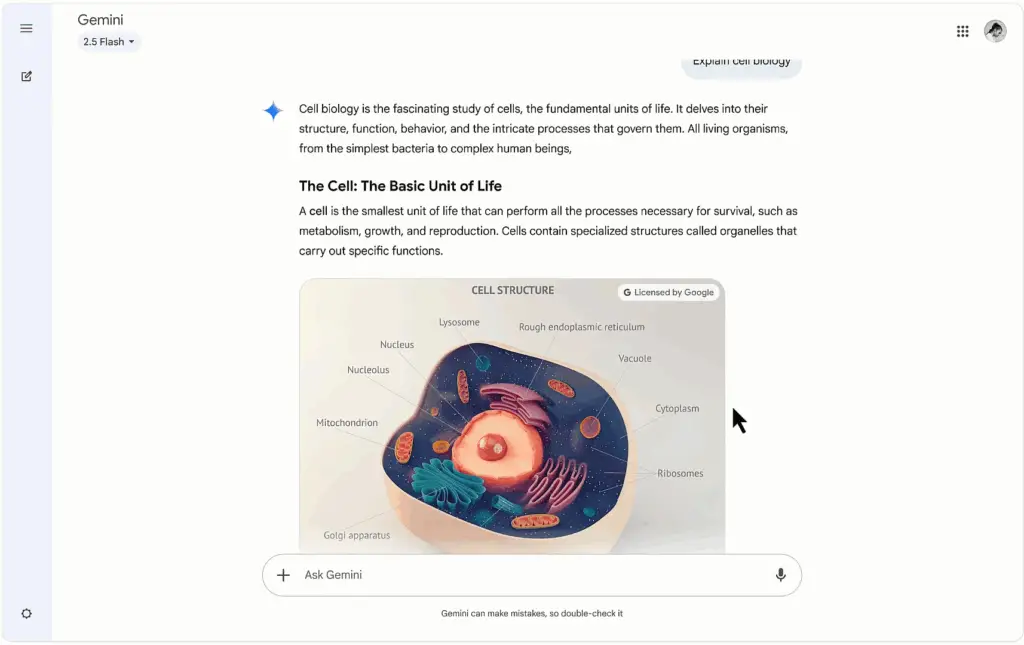This screenshot has height=645, width=1024.
Task: Open the hamburger main menu
Action: click(26, 28)
